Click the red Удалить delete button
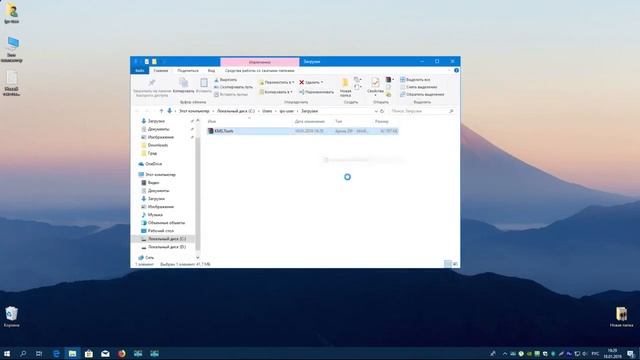 coord(311,82)
